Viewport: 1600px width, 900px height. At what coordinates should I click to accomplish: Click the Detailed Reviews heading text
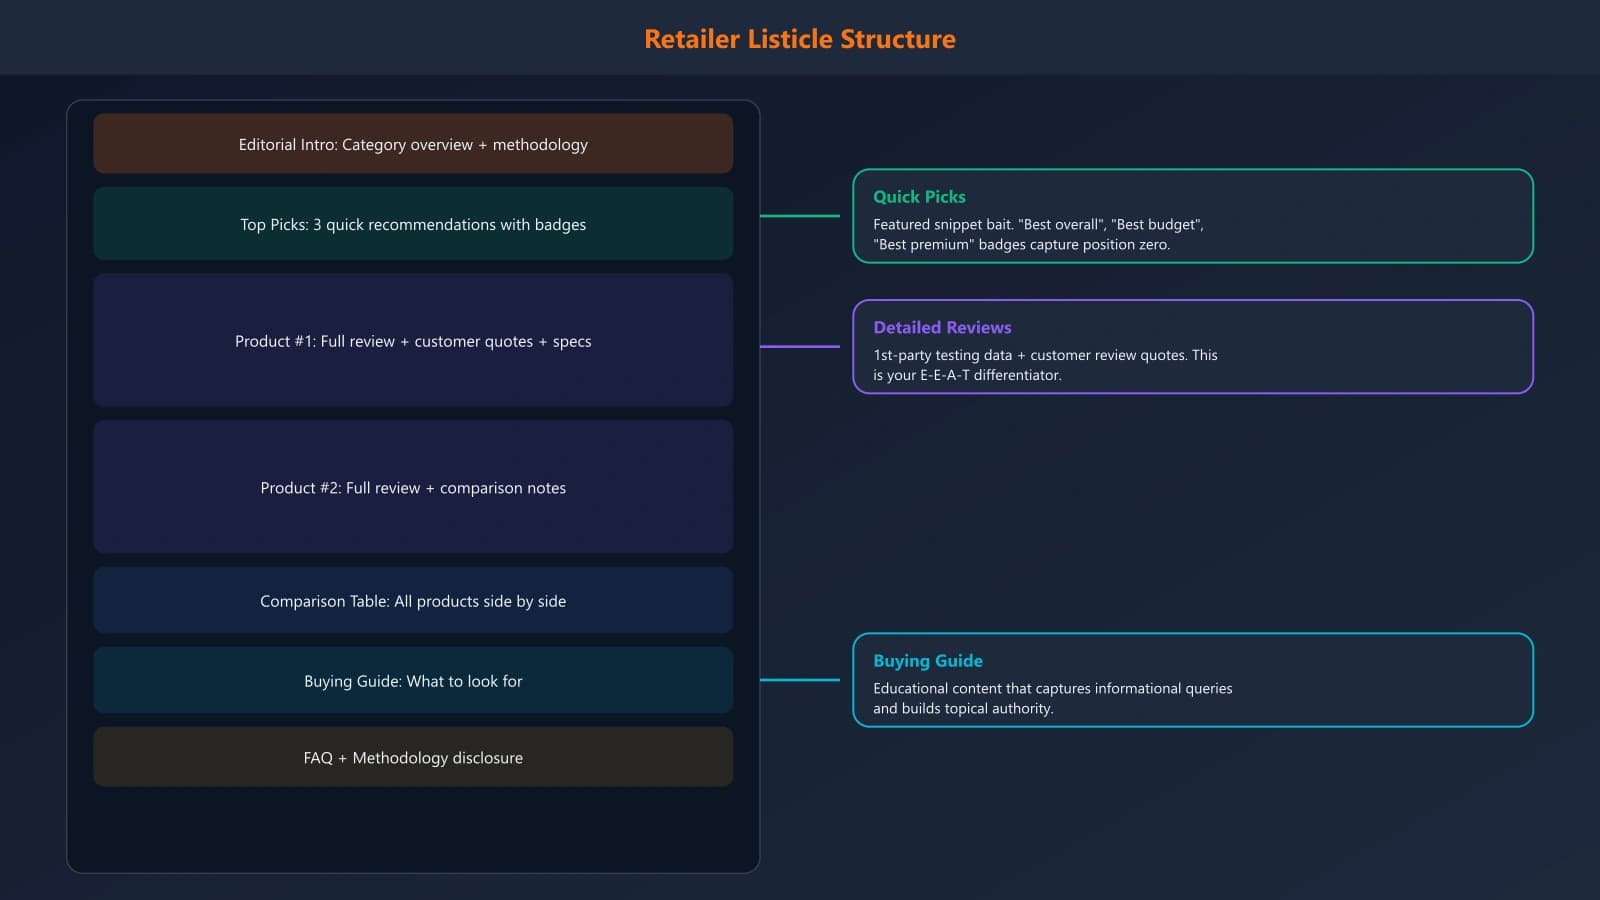click(942, 327)
